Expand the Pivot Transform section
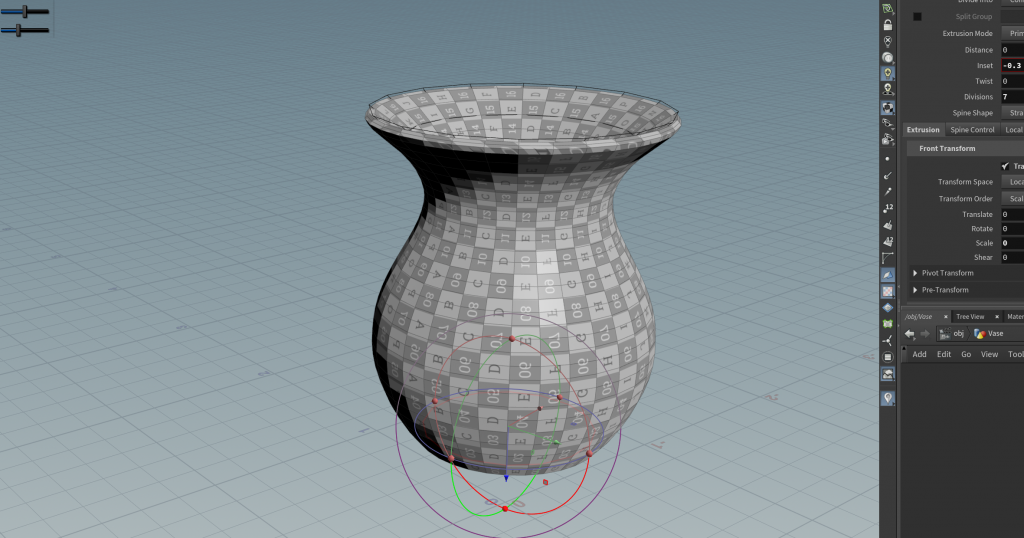Image resolution: width=1024 pixels, height=538 pixels. (915, 273)
